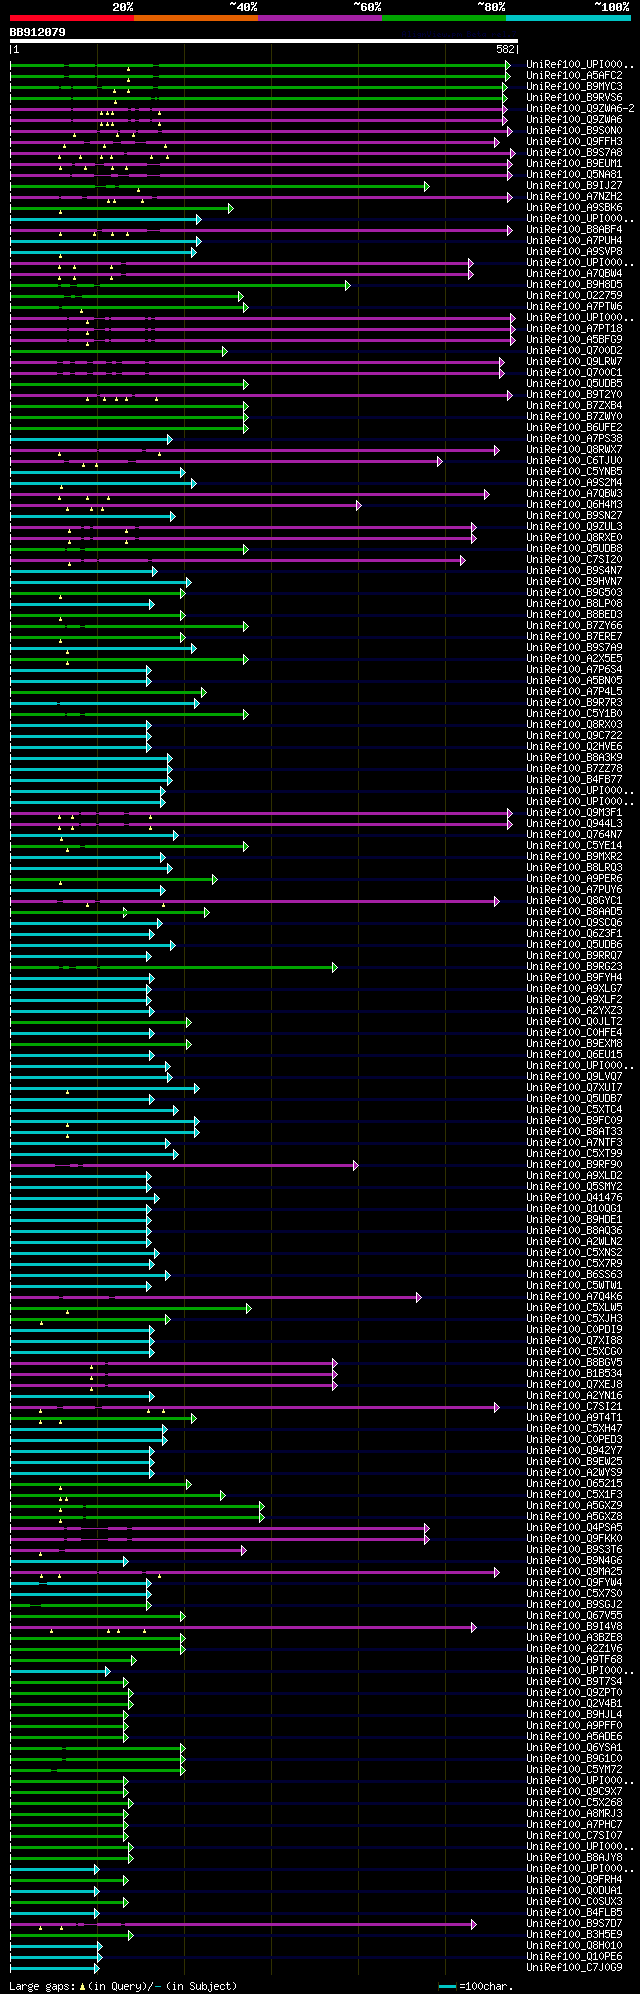Open hit UniRef100_Q5NA81
Image resolution: width=640 pixels, height=1994 pixels.
pos(574,174)
